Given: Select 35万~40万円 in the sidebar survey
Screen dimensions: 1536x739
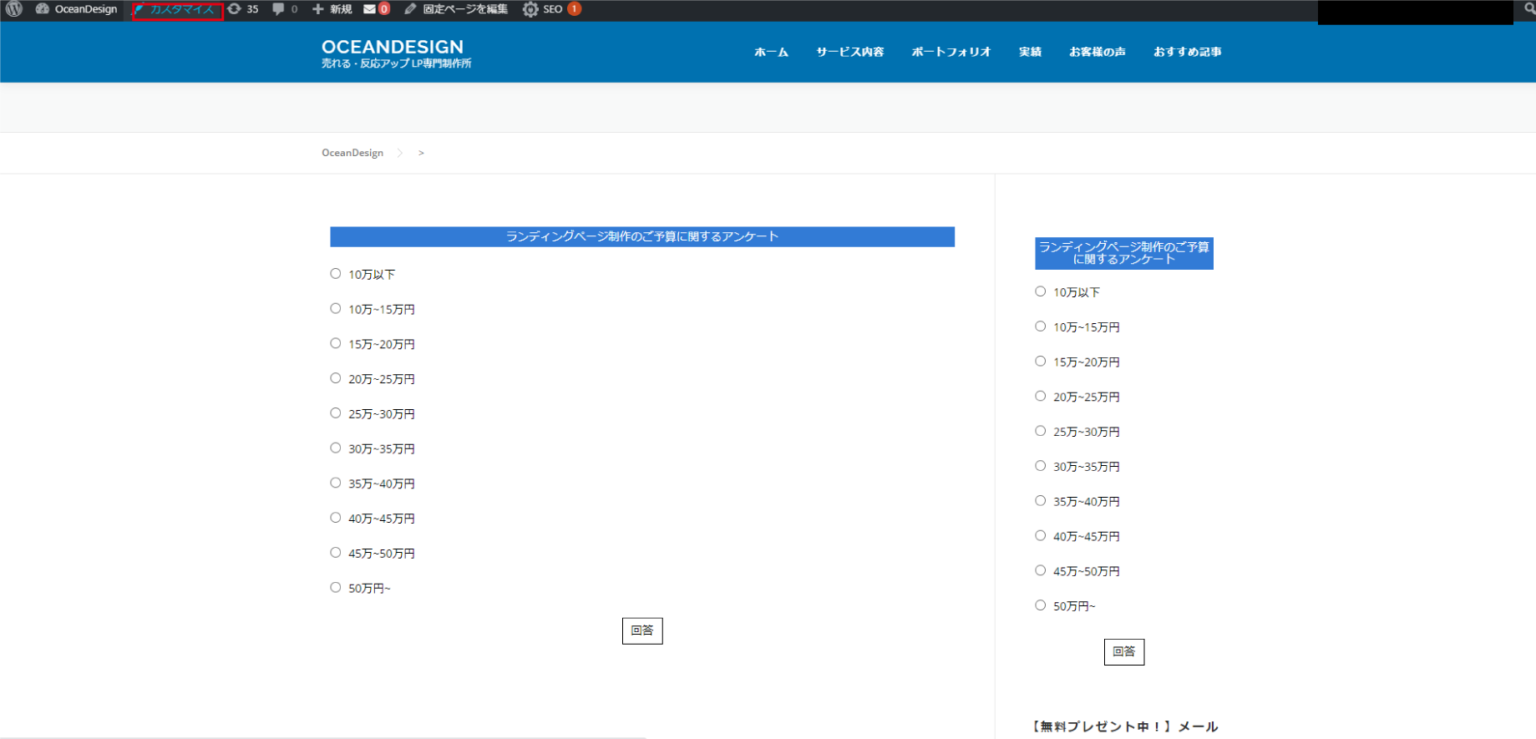Looking at the screenshot, I should click(x=1040, y=500).
